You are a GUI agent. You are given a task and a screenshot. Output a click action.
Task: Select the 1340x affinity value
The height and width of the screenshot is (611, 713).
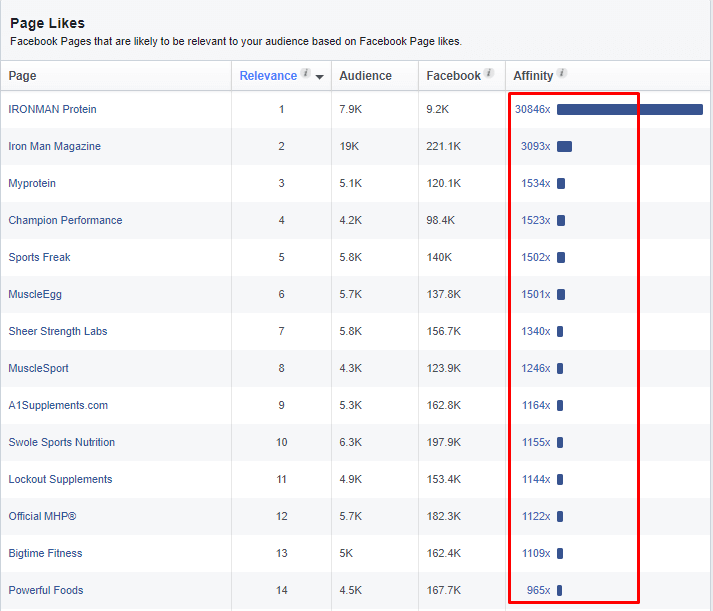[536, 331]
